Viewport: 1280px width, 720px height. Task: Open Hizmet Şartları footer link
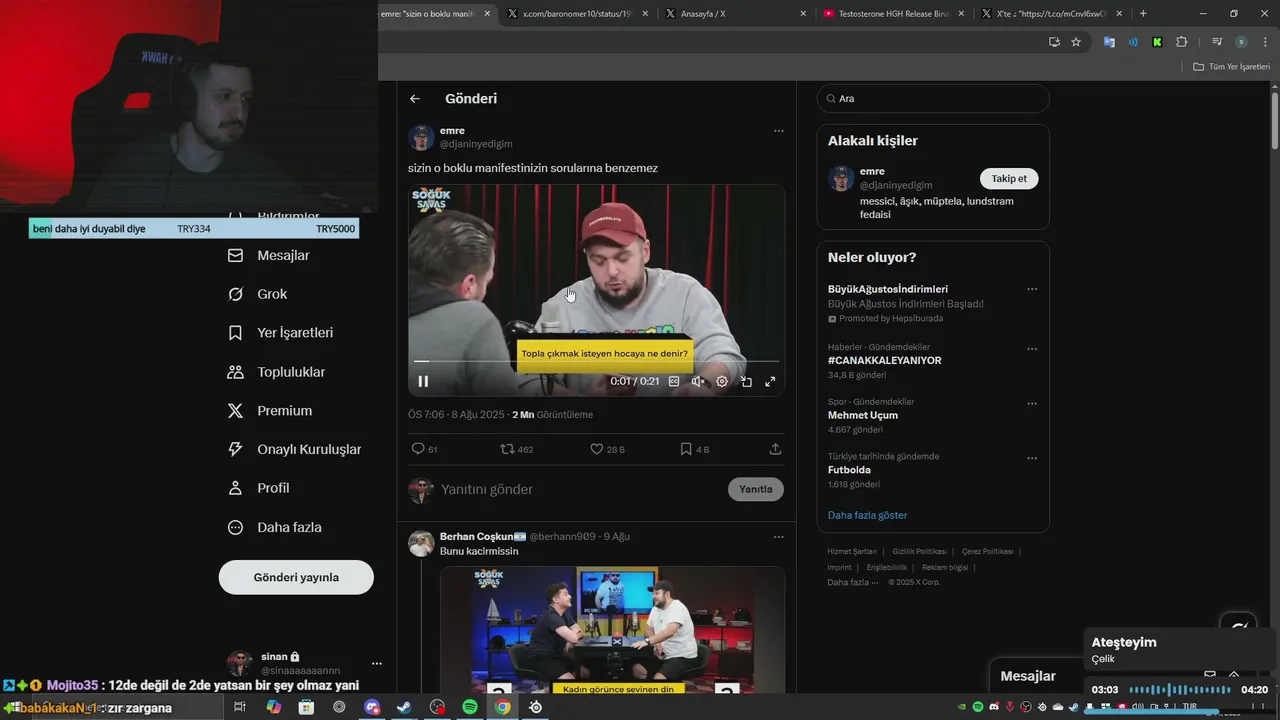click(852, 552)
